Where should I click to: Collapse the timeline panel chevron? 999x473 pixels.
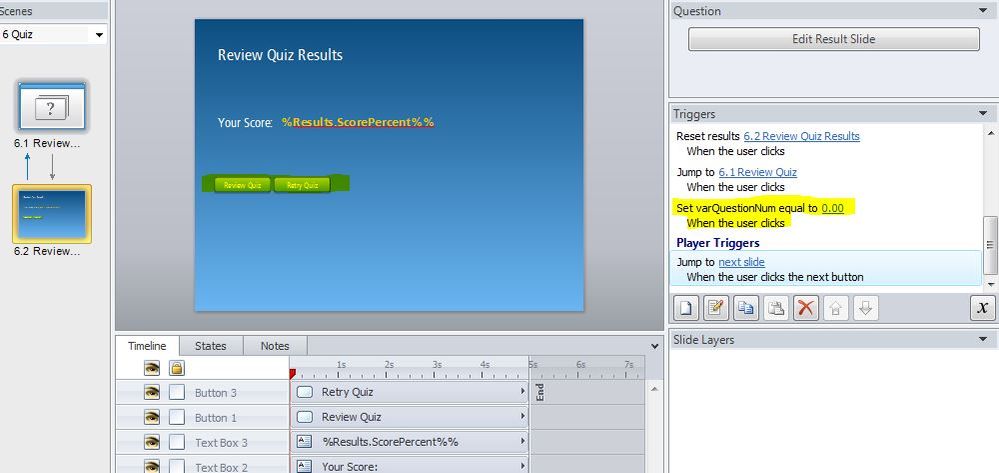pos(654,346)
